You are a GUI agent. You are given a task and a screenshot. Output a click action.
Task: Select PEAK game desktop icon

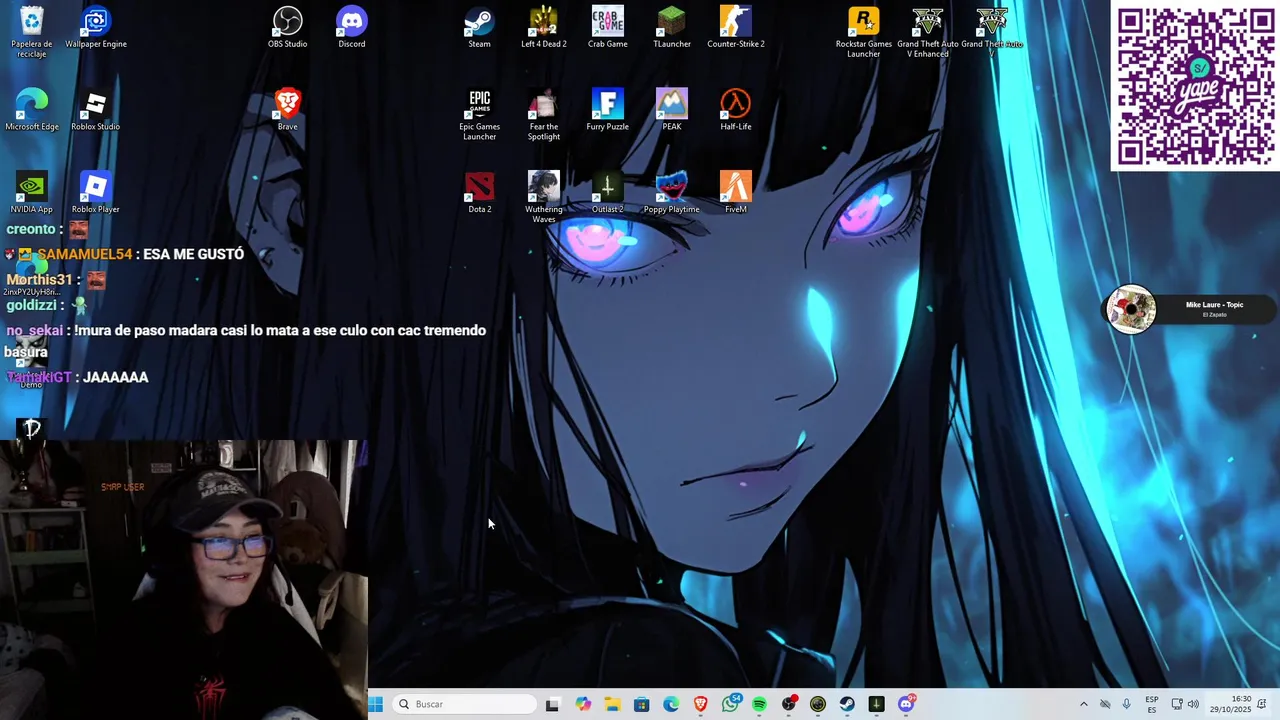672,109
